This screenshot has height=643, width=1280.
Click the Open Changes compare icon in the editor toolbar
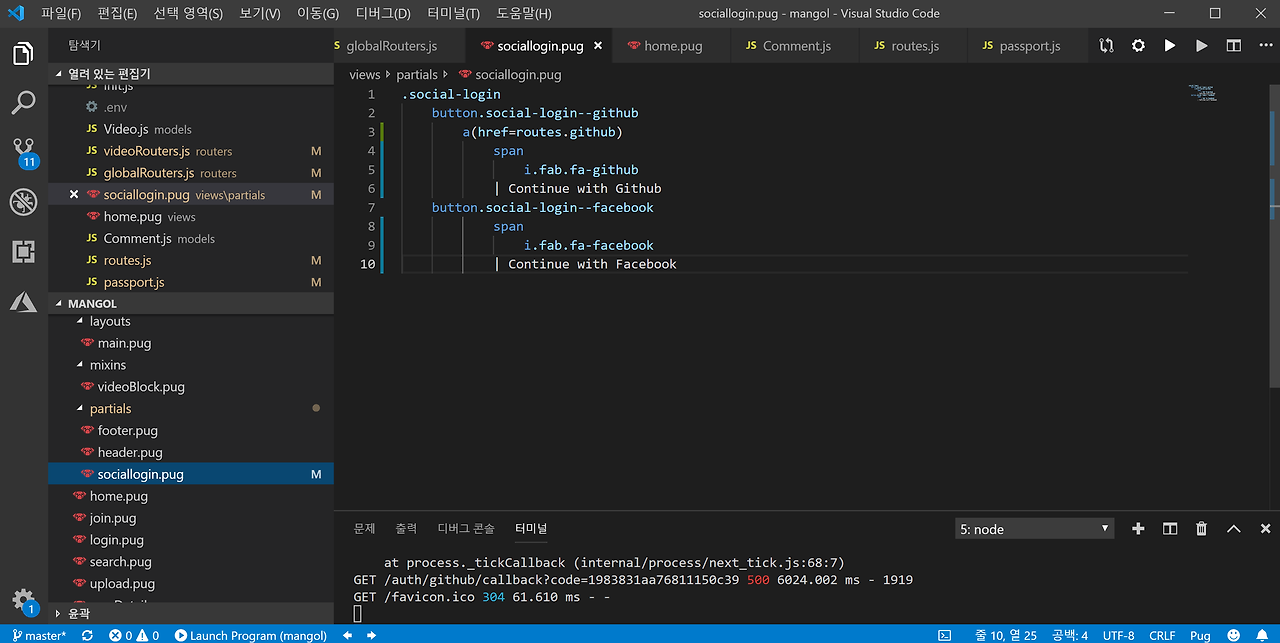(1106, 46)
